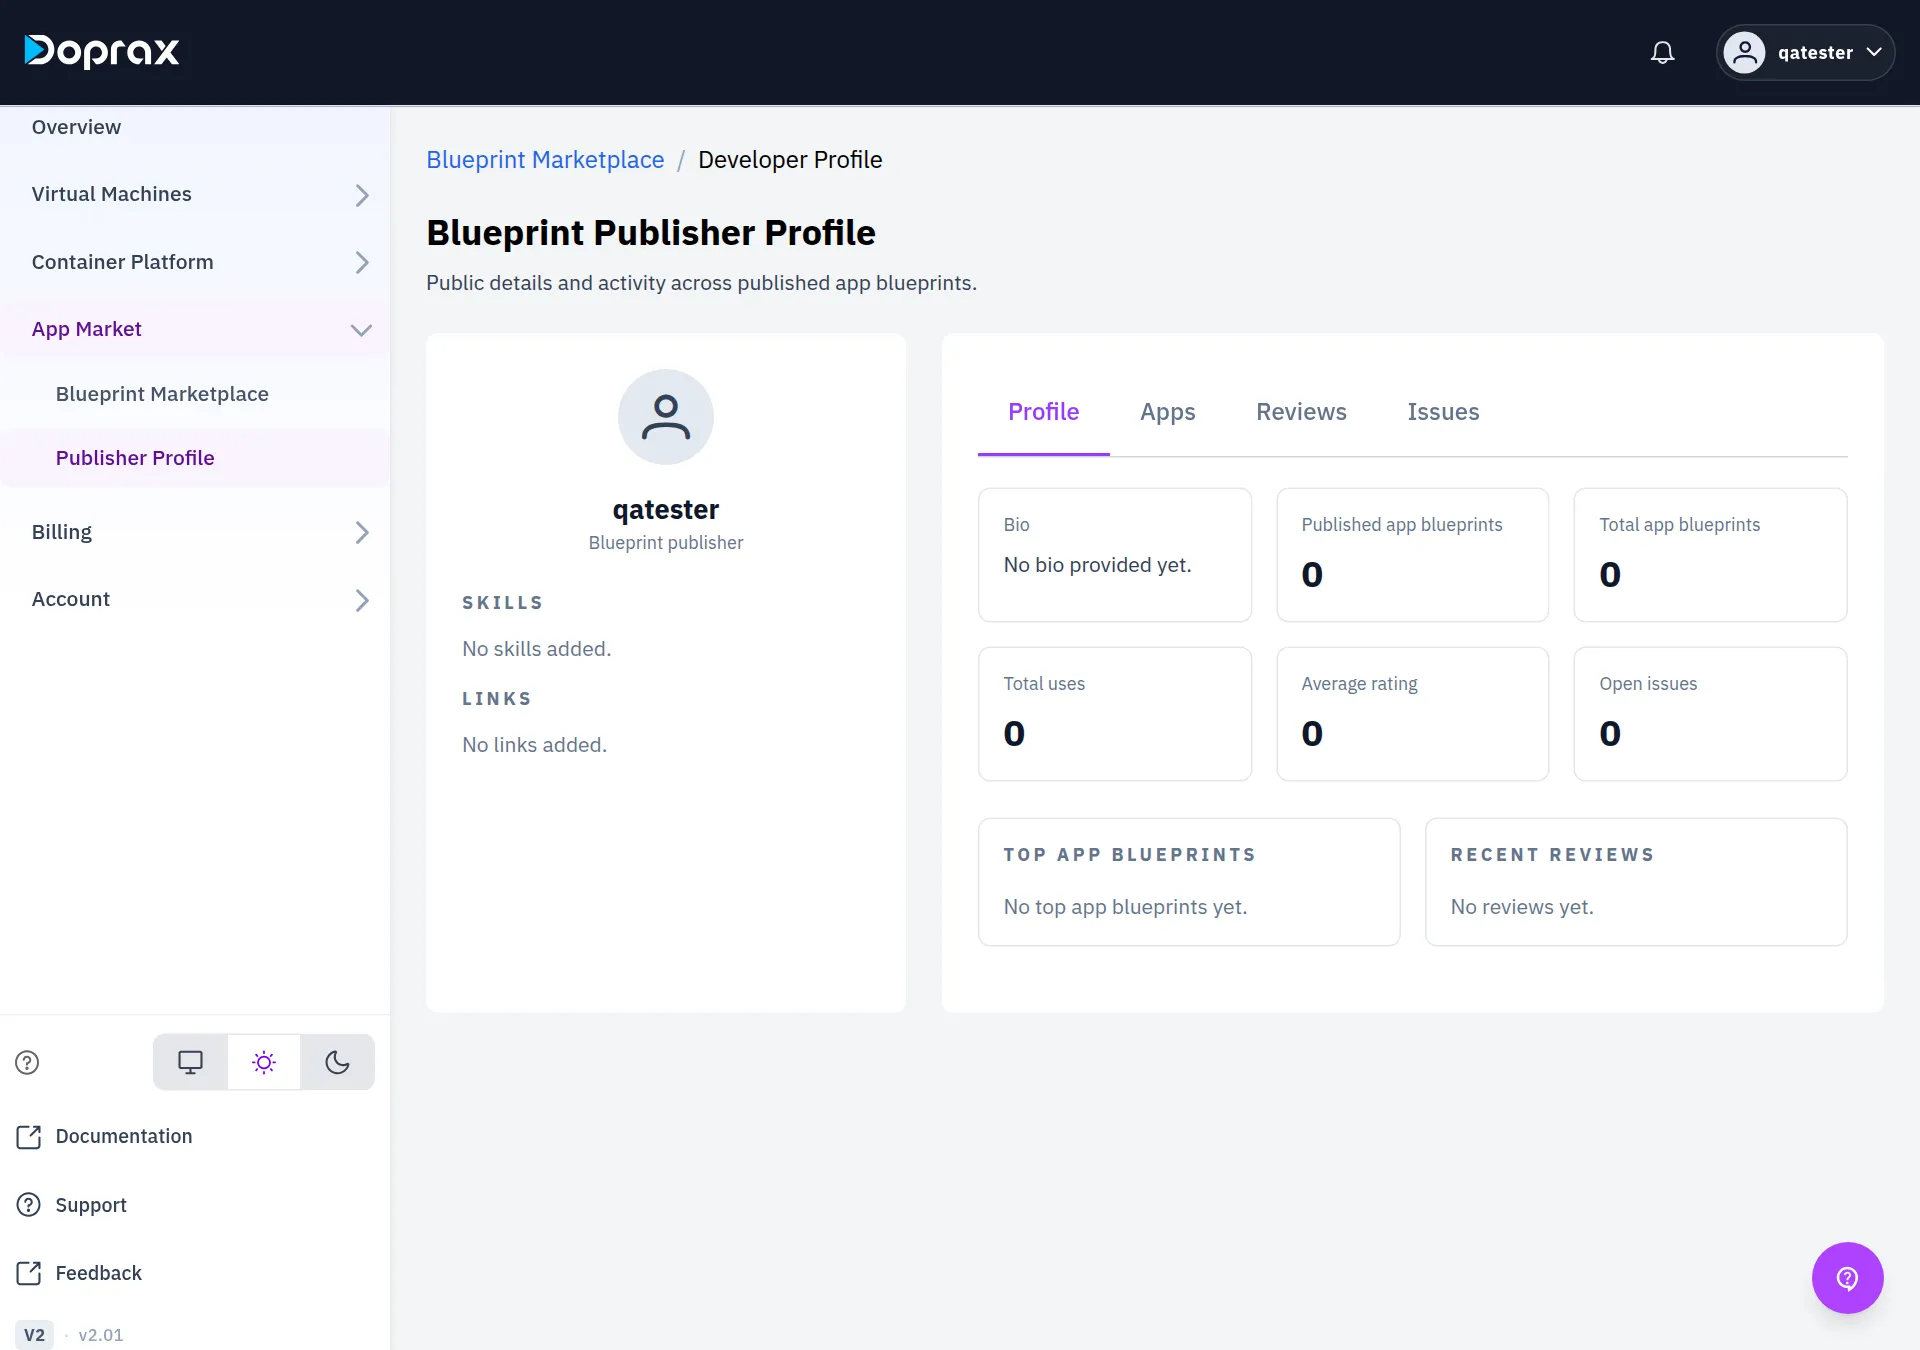Open the qatester user dropdown

click(x=1805, y=52)
